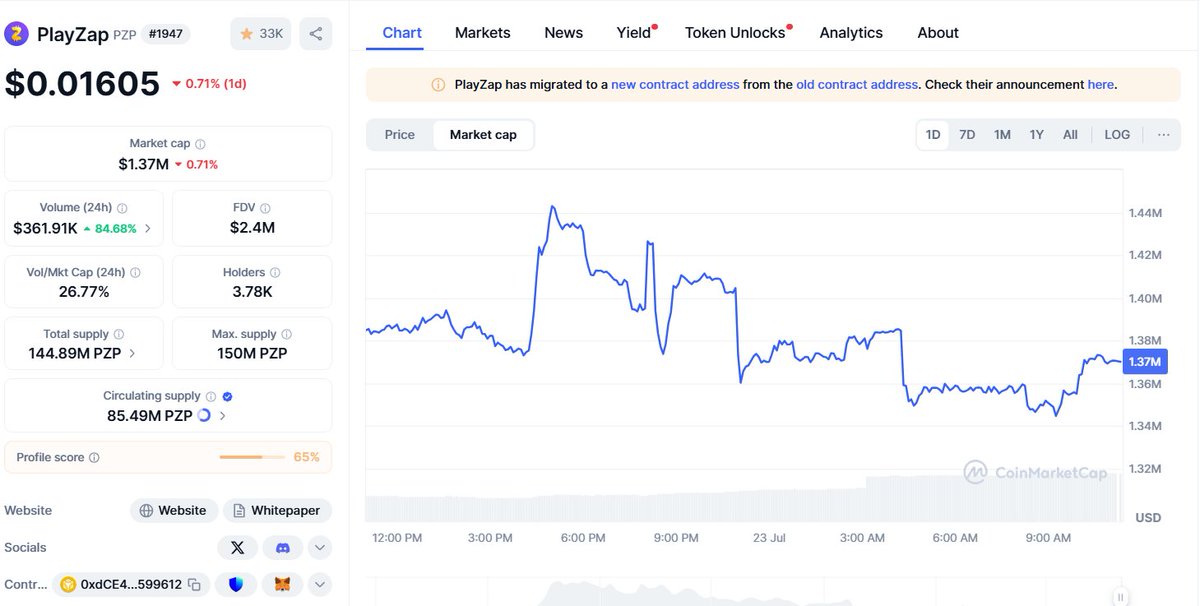Click the 0xdCE4...599612 contract address
This screenshot has width=1200, height=606.
(x=131, y=584)
